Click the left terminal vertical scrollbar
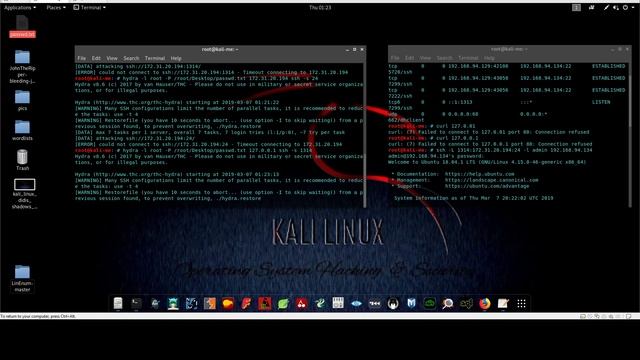This screenshot has height=360, width=640. pos(365,136)
